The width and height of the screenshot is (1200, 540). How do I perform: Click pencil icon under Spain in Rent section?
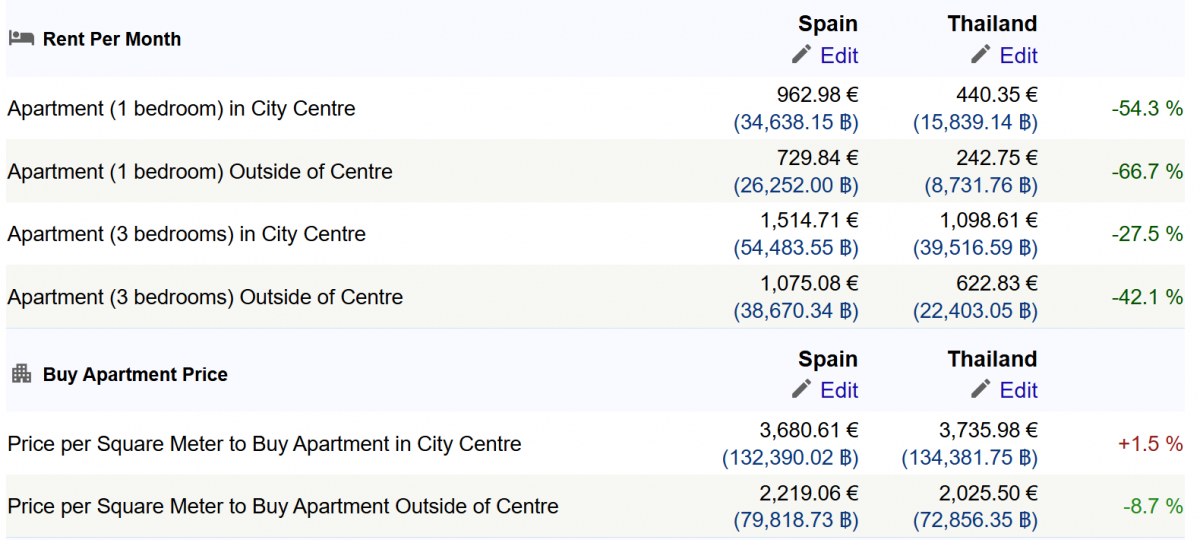tap(801, 55)
